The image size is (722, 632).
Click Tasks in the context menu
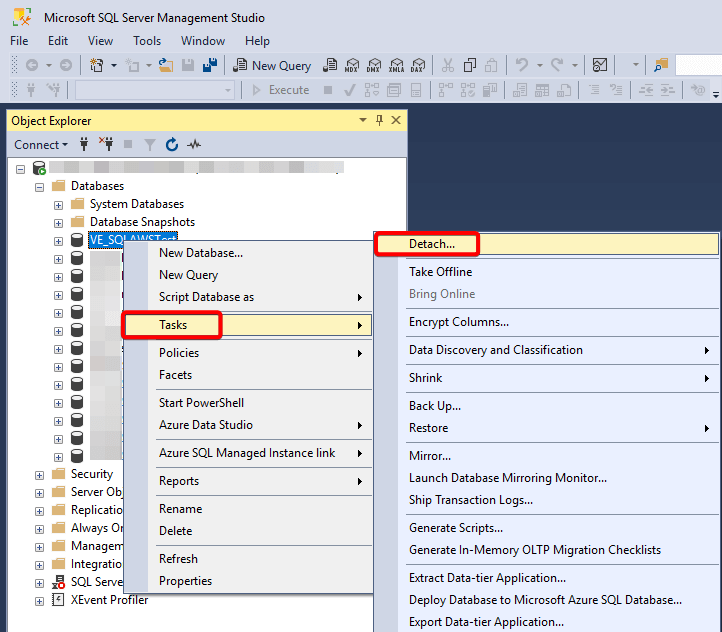pyautogui.click(x=248, y=325)
